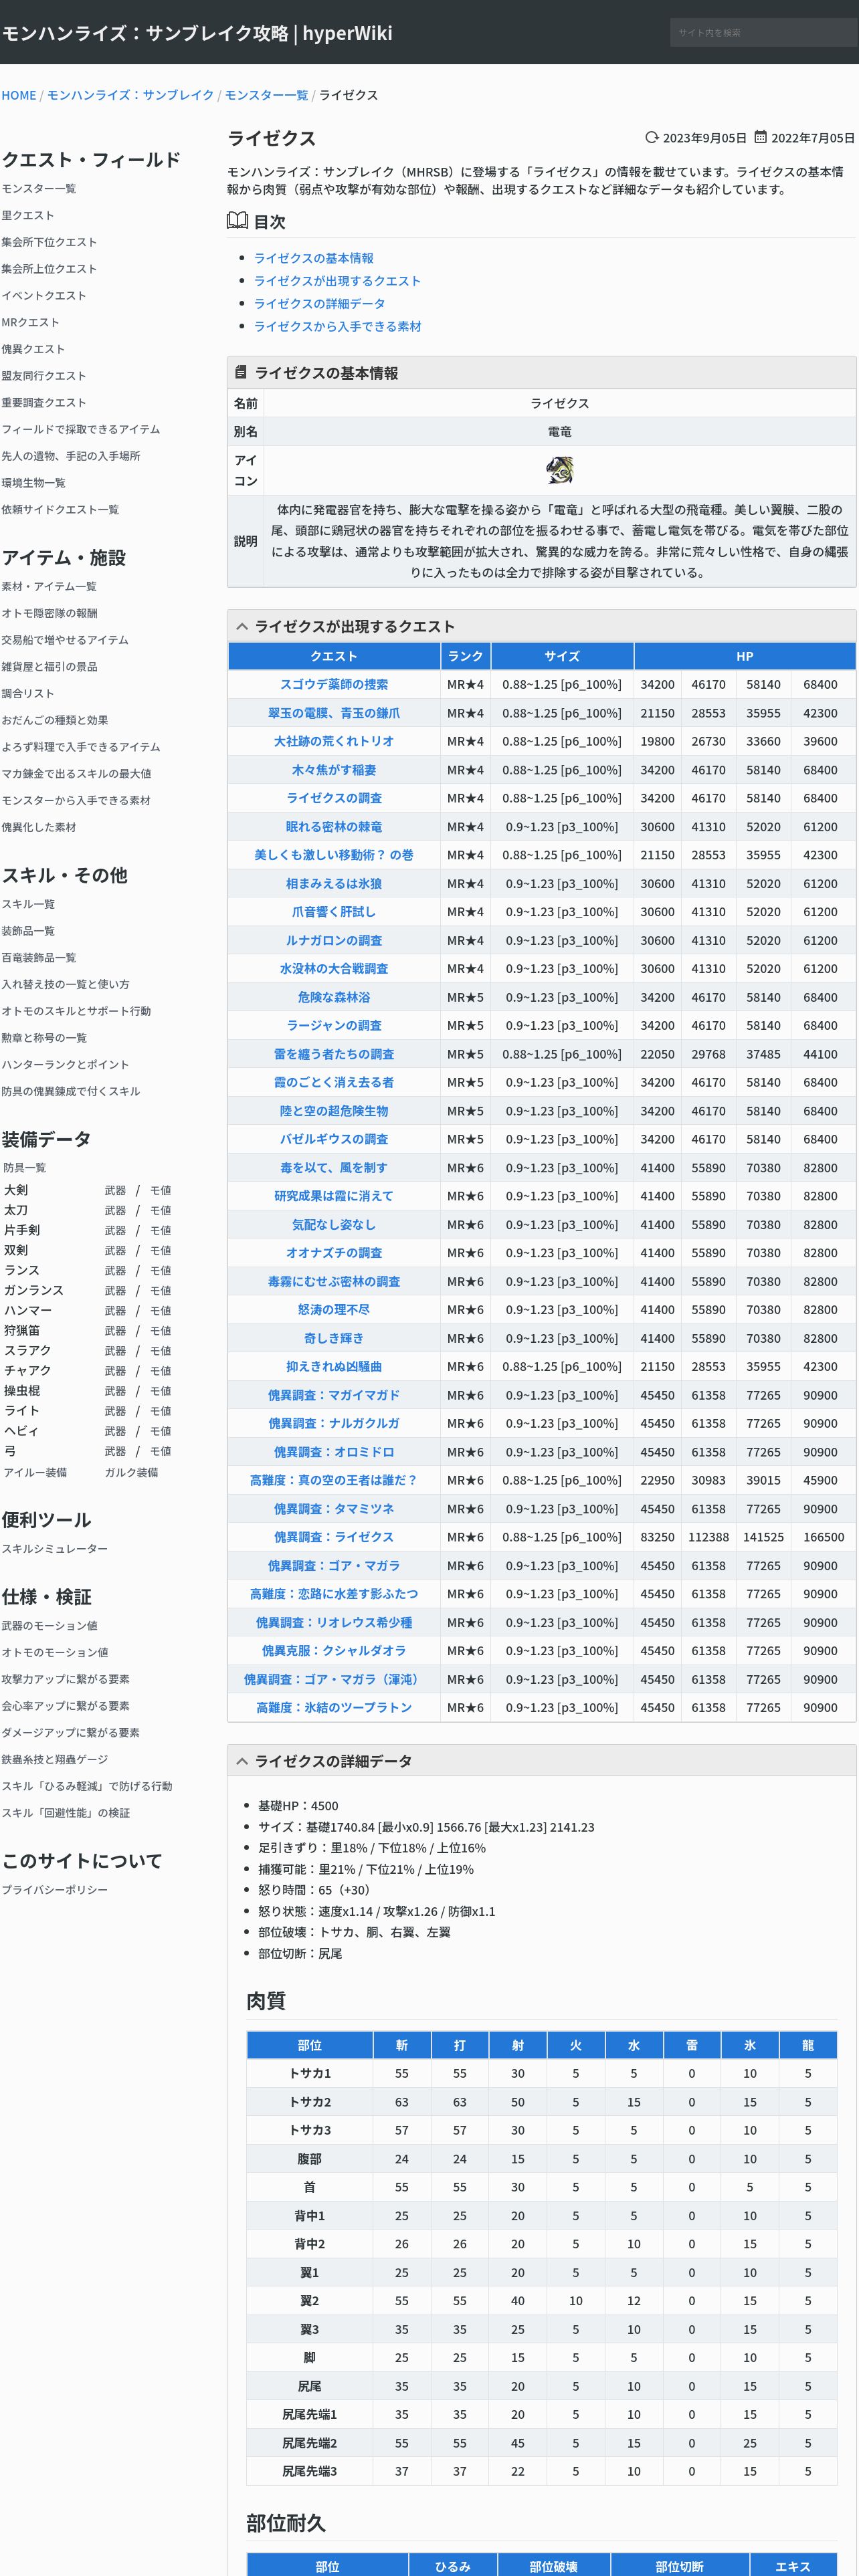Open quest ライゼクスの調査
The image size is (859, 2576).
[x=334, y=798]
